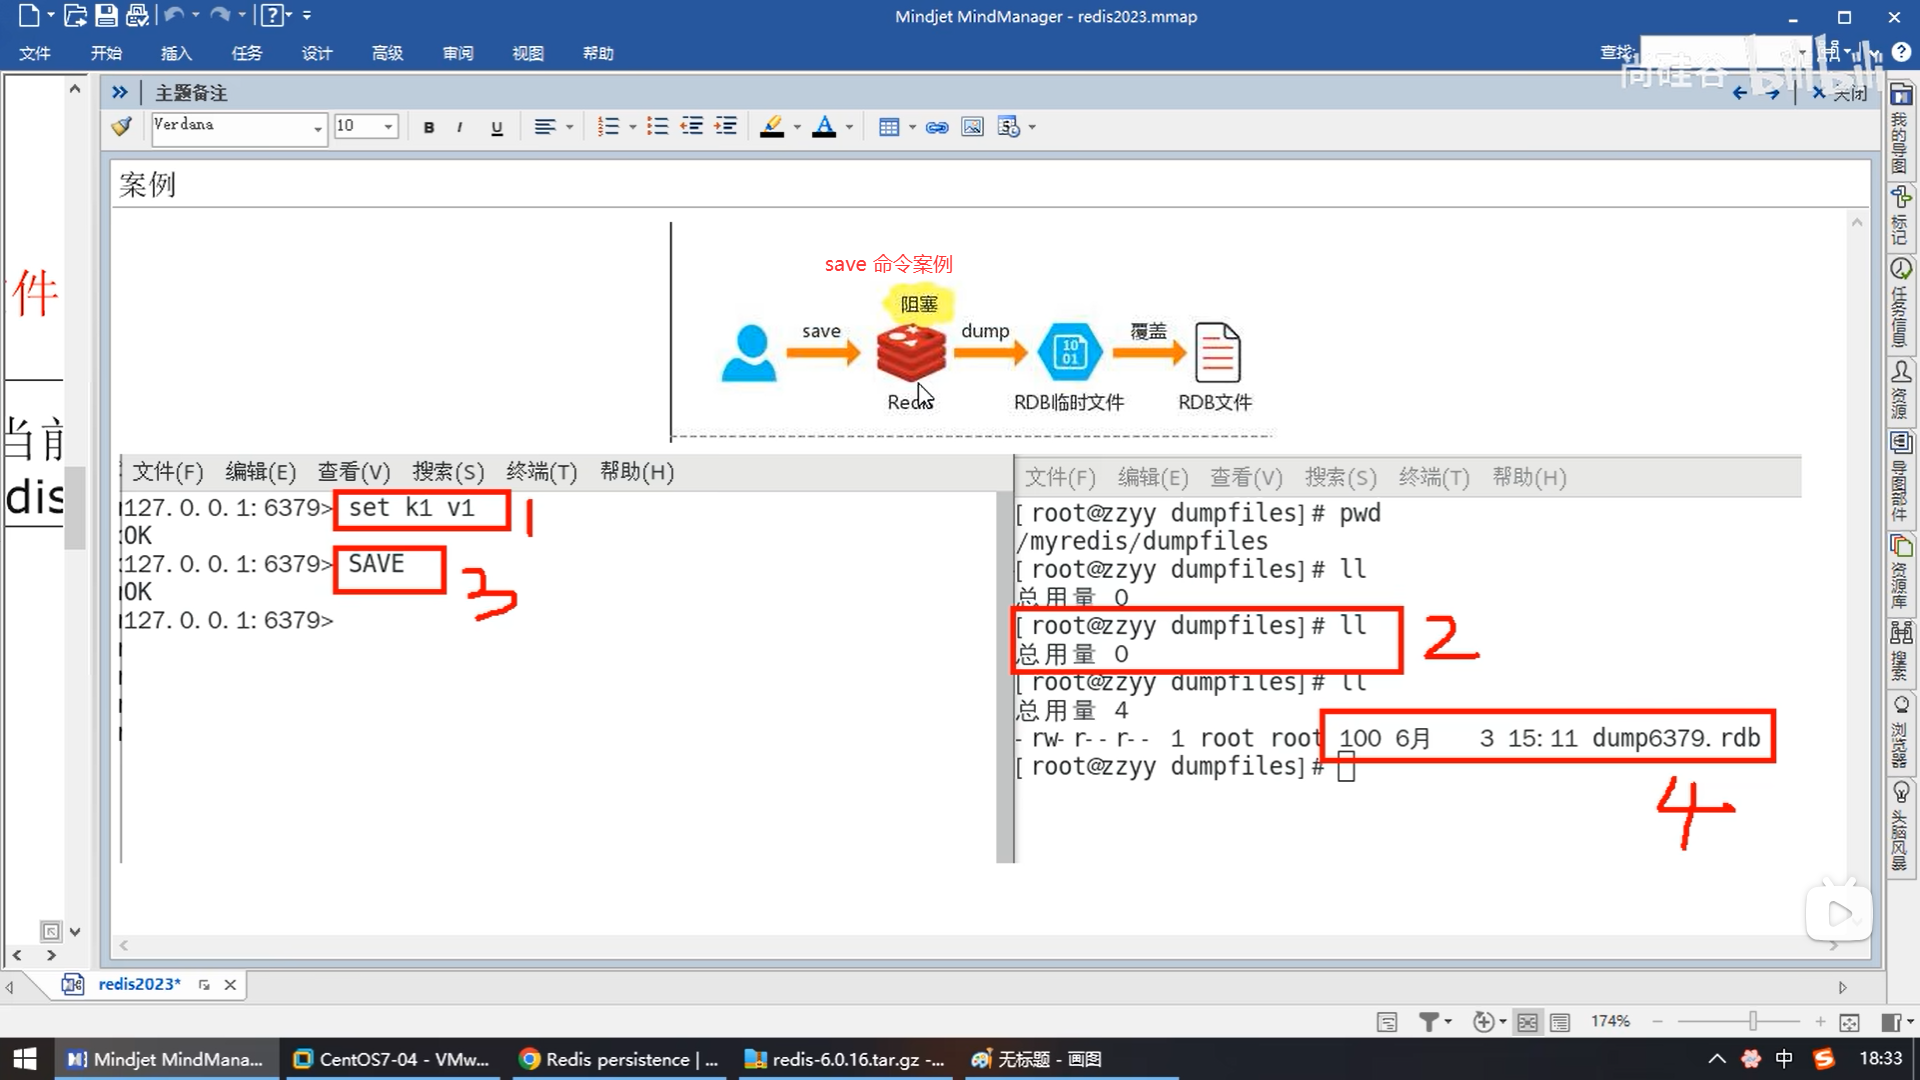1920x1080 pixels.
Task: Click the bulleted list icon
Action: tap(657, 127)
